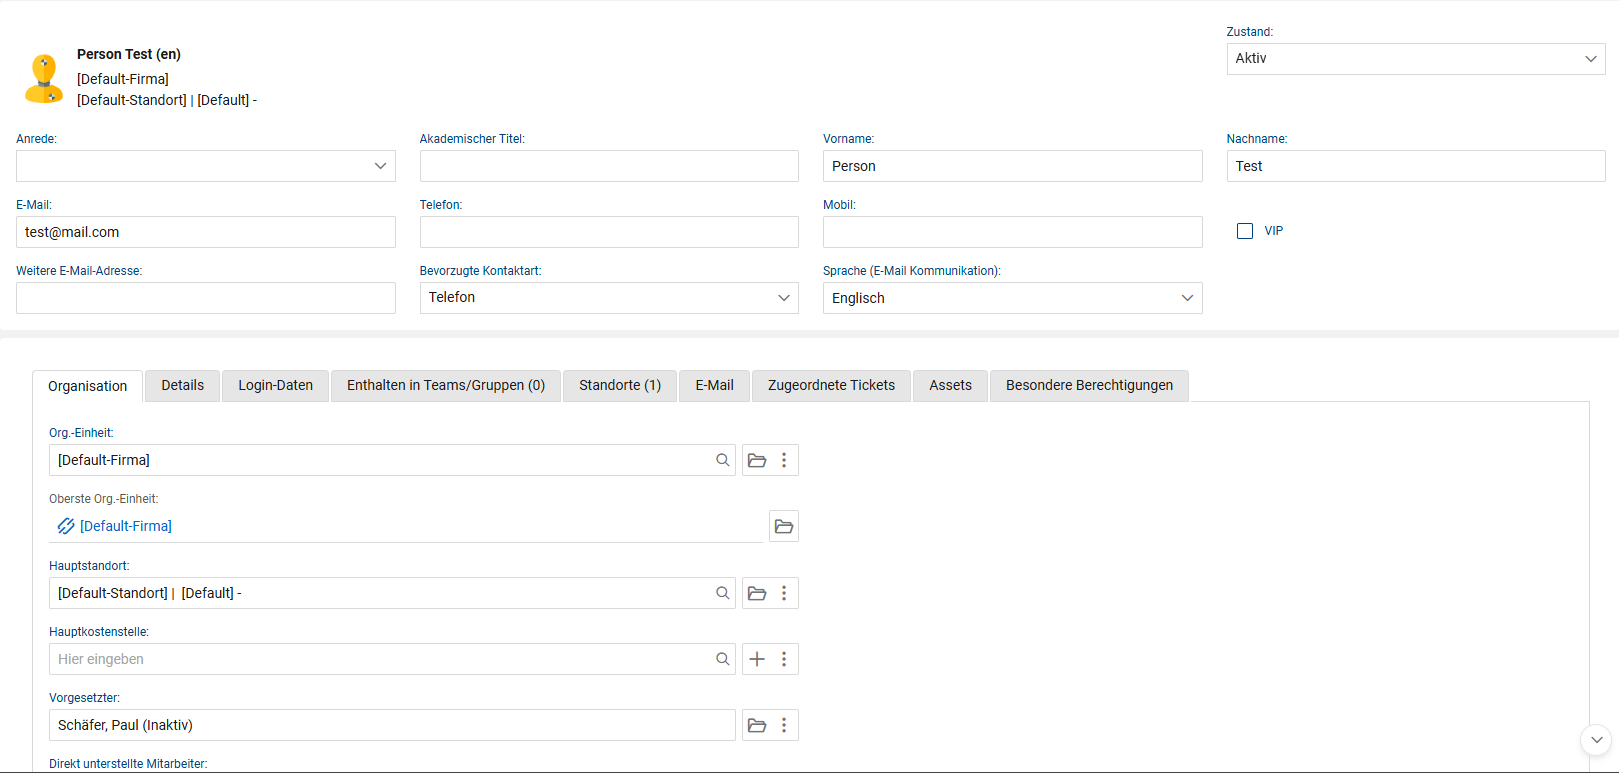Add new Hauptkostenstelle with plus icon
The image size is (1619, 773).
[x=757, y=659]
